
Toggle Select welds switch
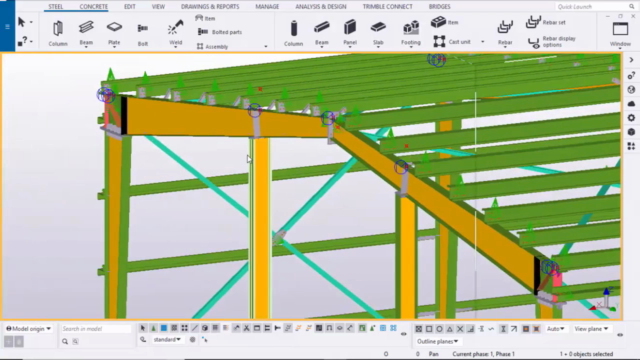tap(236, 328)
